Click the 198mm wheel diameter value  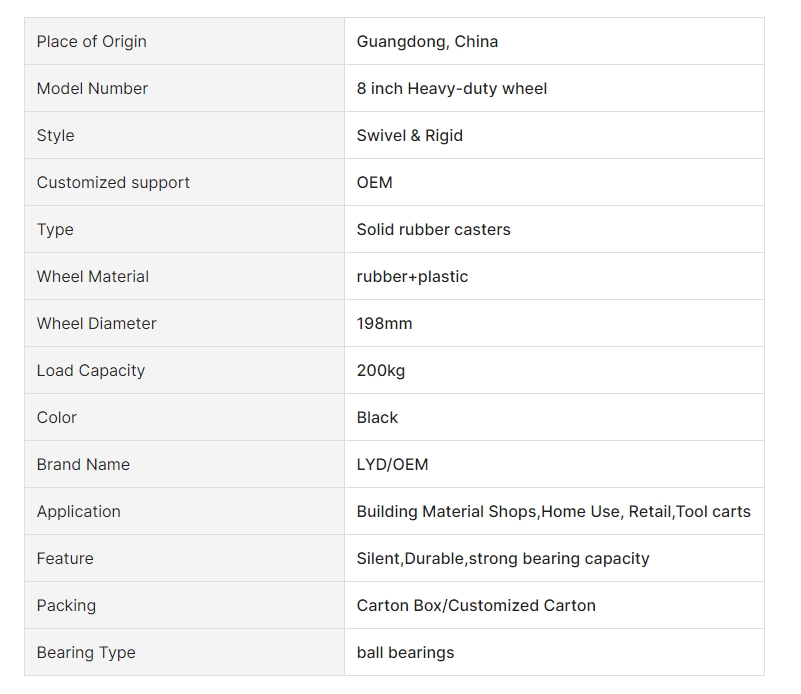pos(384,323)
